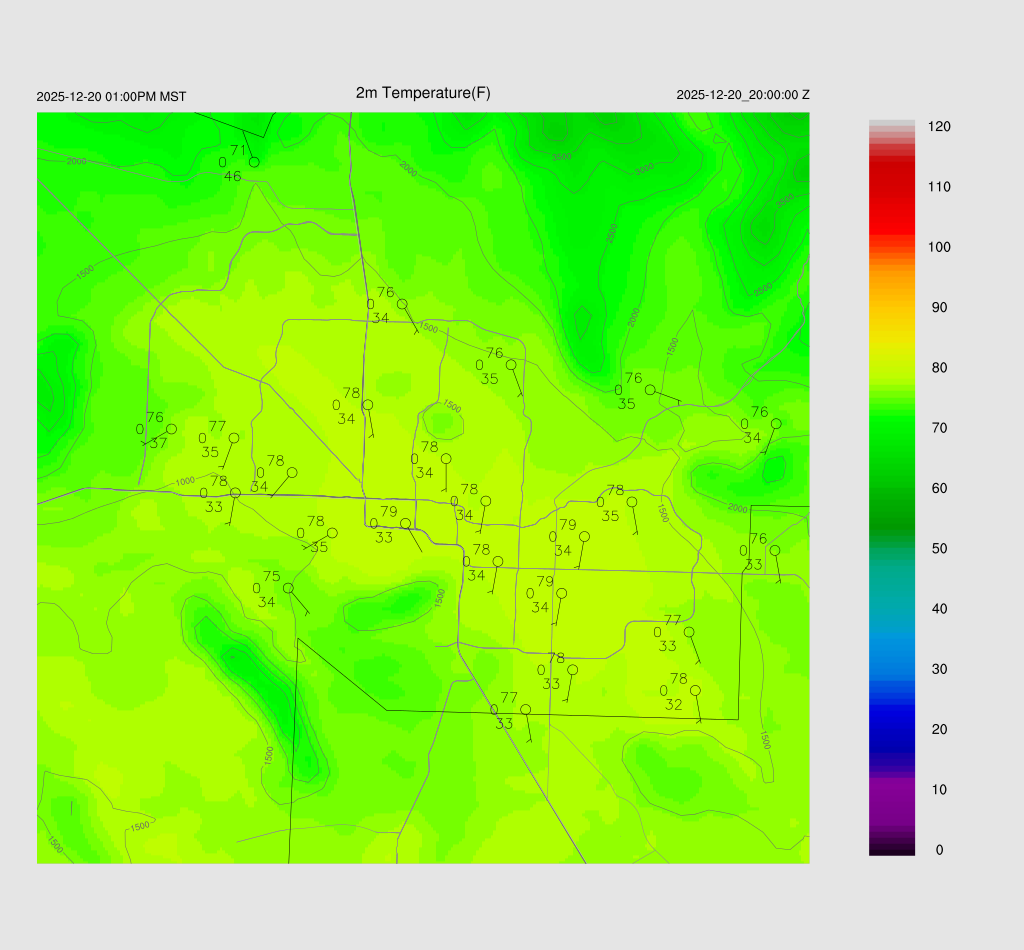The image size is (1024, 950).
Task: Select the station marker showing 75 and 34
Action: point(288,588)
